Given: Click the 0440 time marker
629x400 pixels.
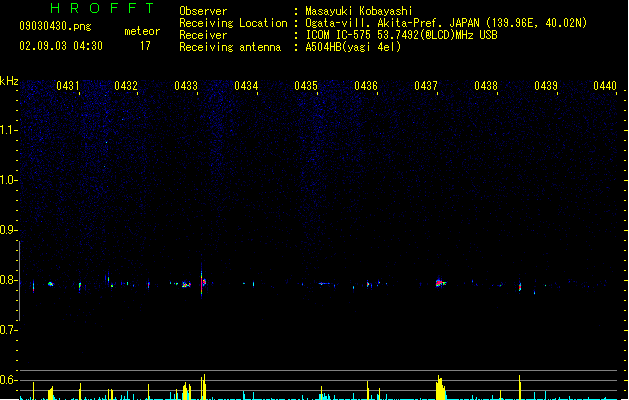Looking at the screenshot, I should (x=605, y=86).
